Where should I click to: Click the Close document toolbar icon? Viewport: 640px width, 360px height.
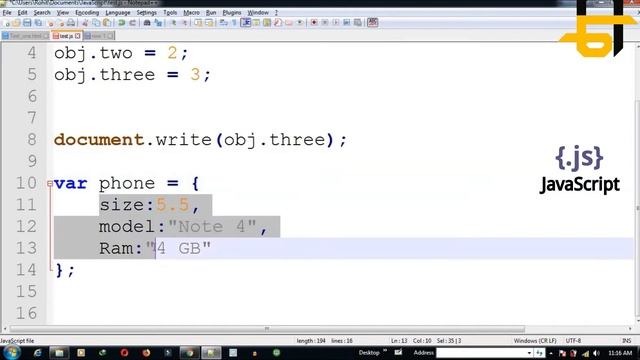pos(51,23)
